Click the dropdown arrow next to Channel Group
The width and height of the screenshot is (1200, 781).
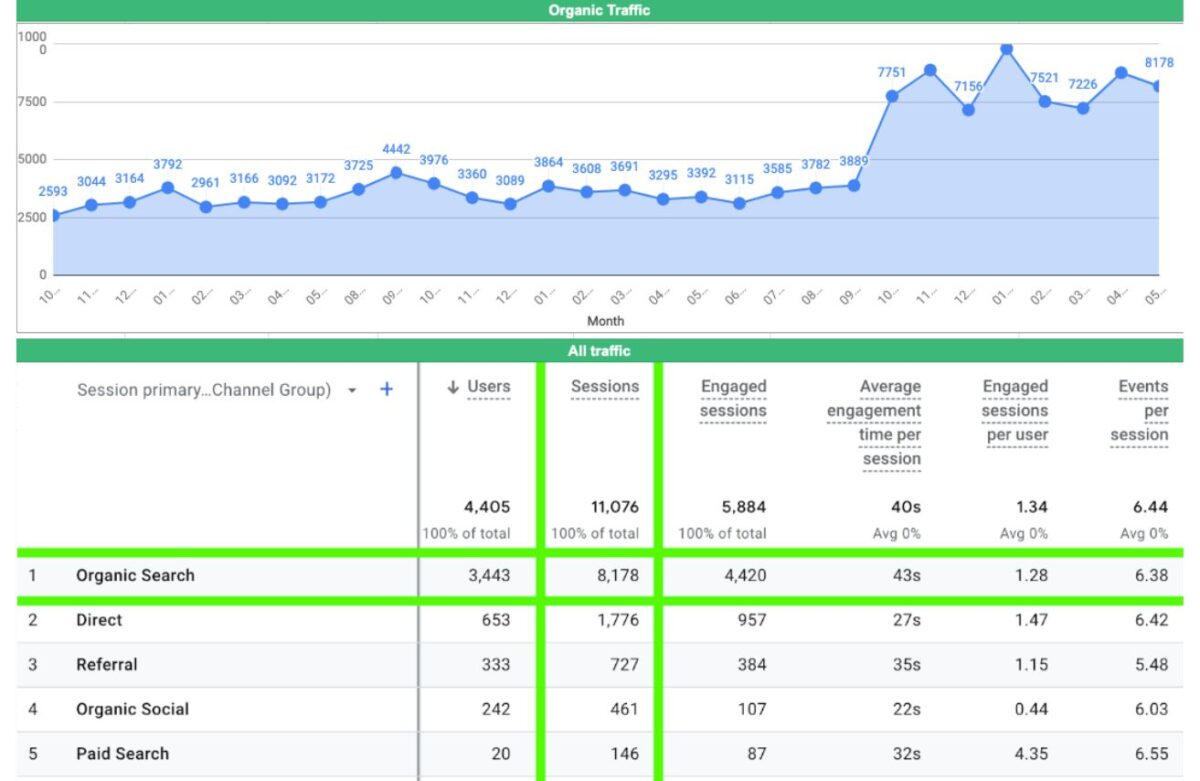point(352,391)
